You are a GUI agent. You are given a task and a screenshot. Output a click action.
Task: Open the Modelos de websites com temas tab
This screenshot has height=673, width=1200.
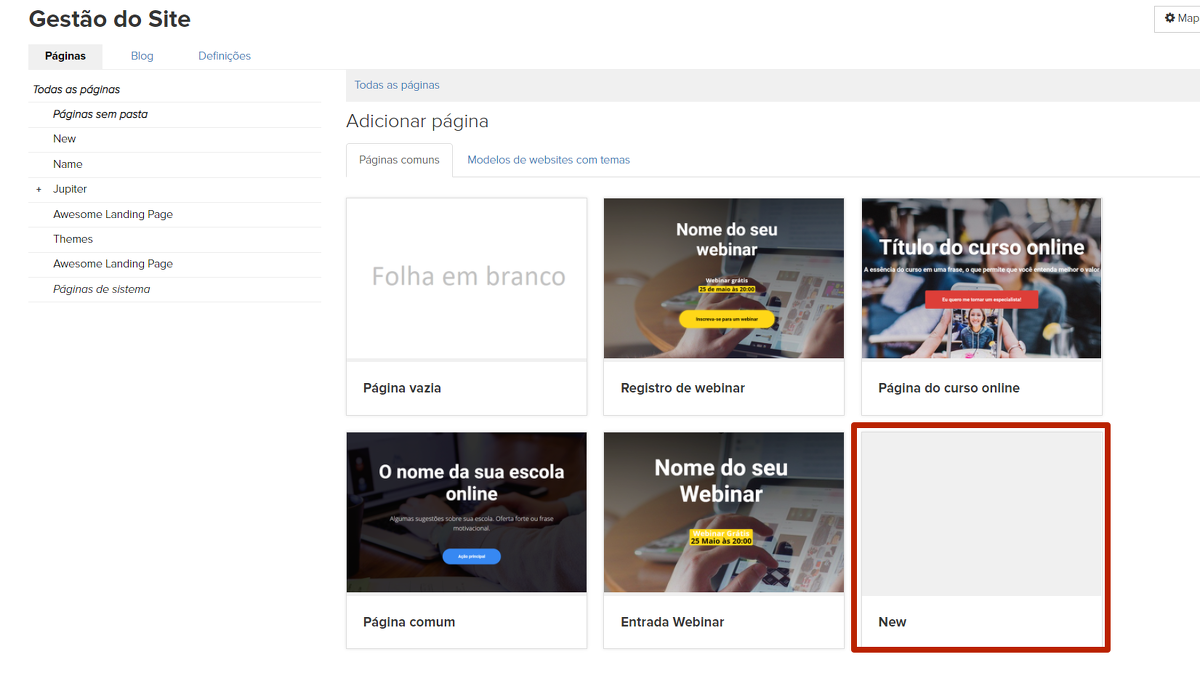pyautogui.click(x=548, y=160)
